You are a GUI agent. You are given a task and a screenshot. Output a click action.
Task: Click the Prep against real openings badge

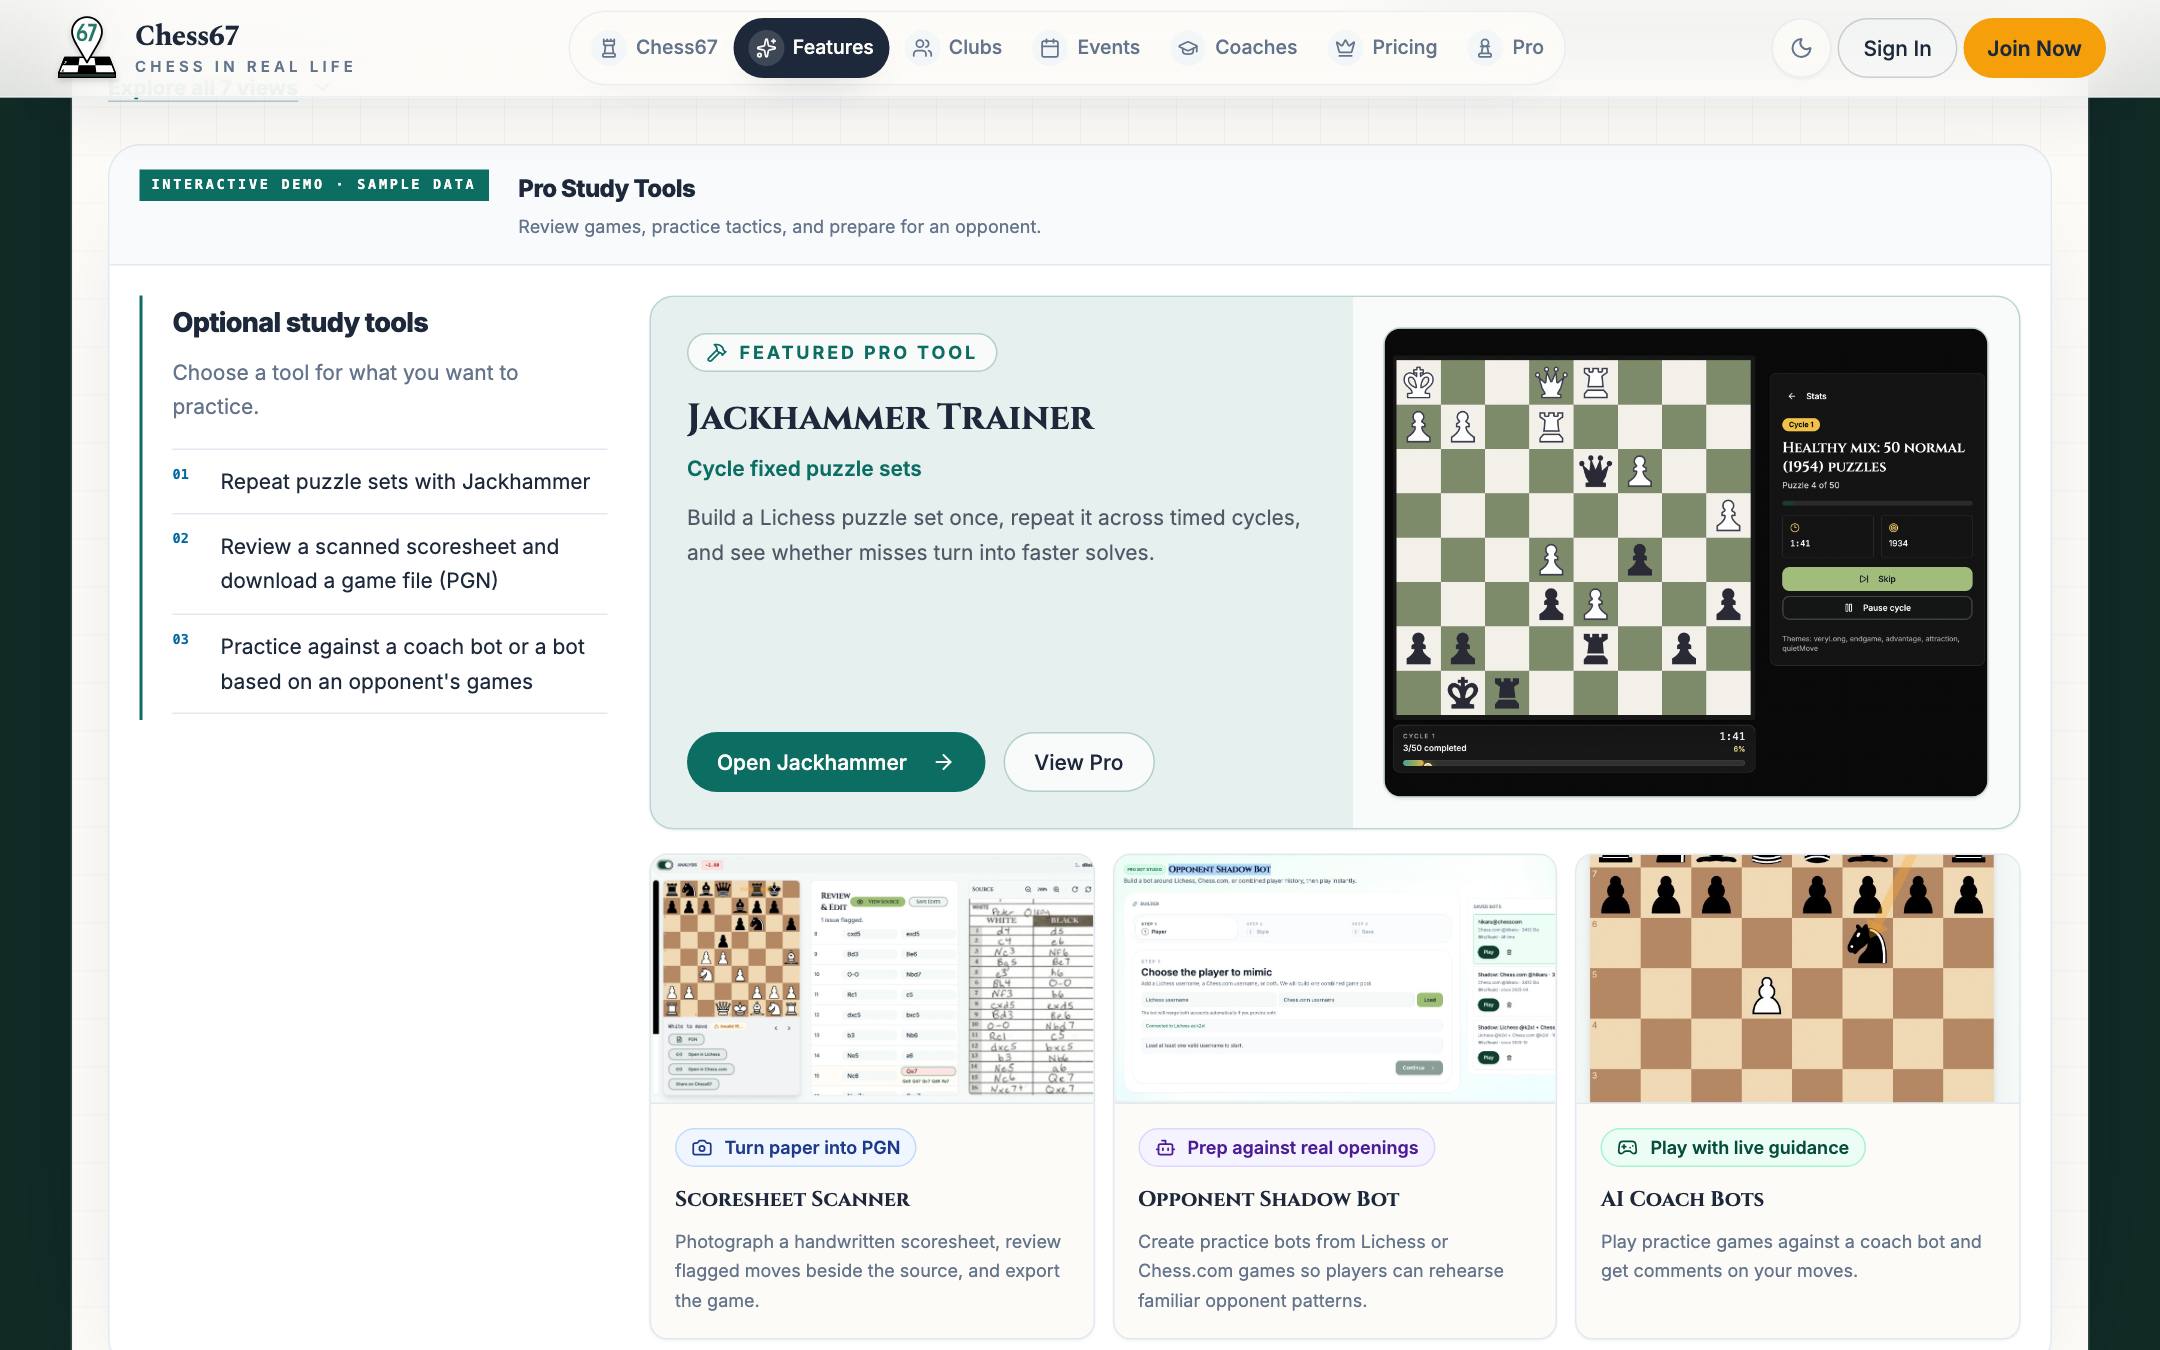[1286, 1148]
